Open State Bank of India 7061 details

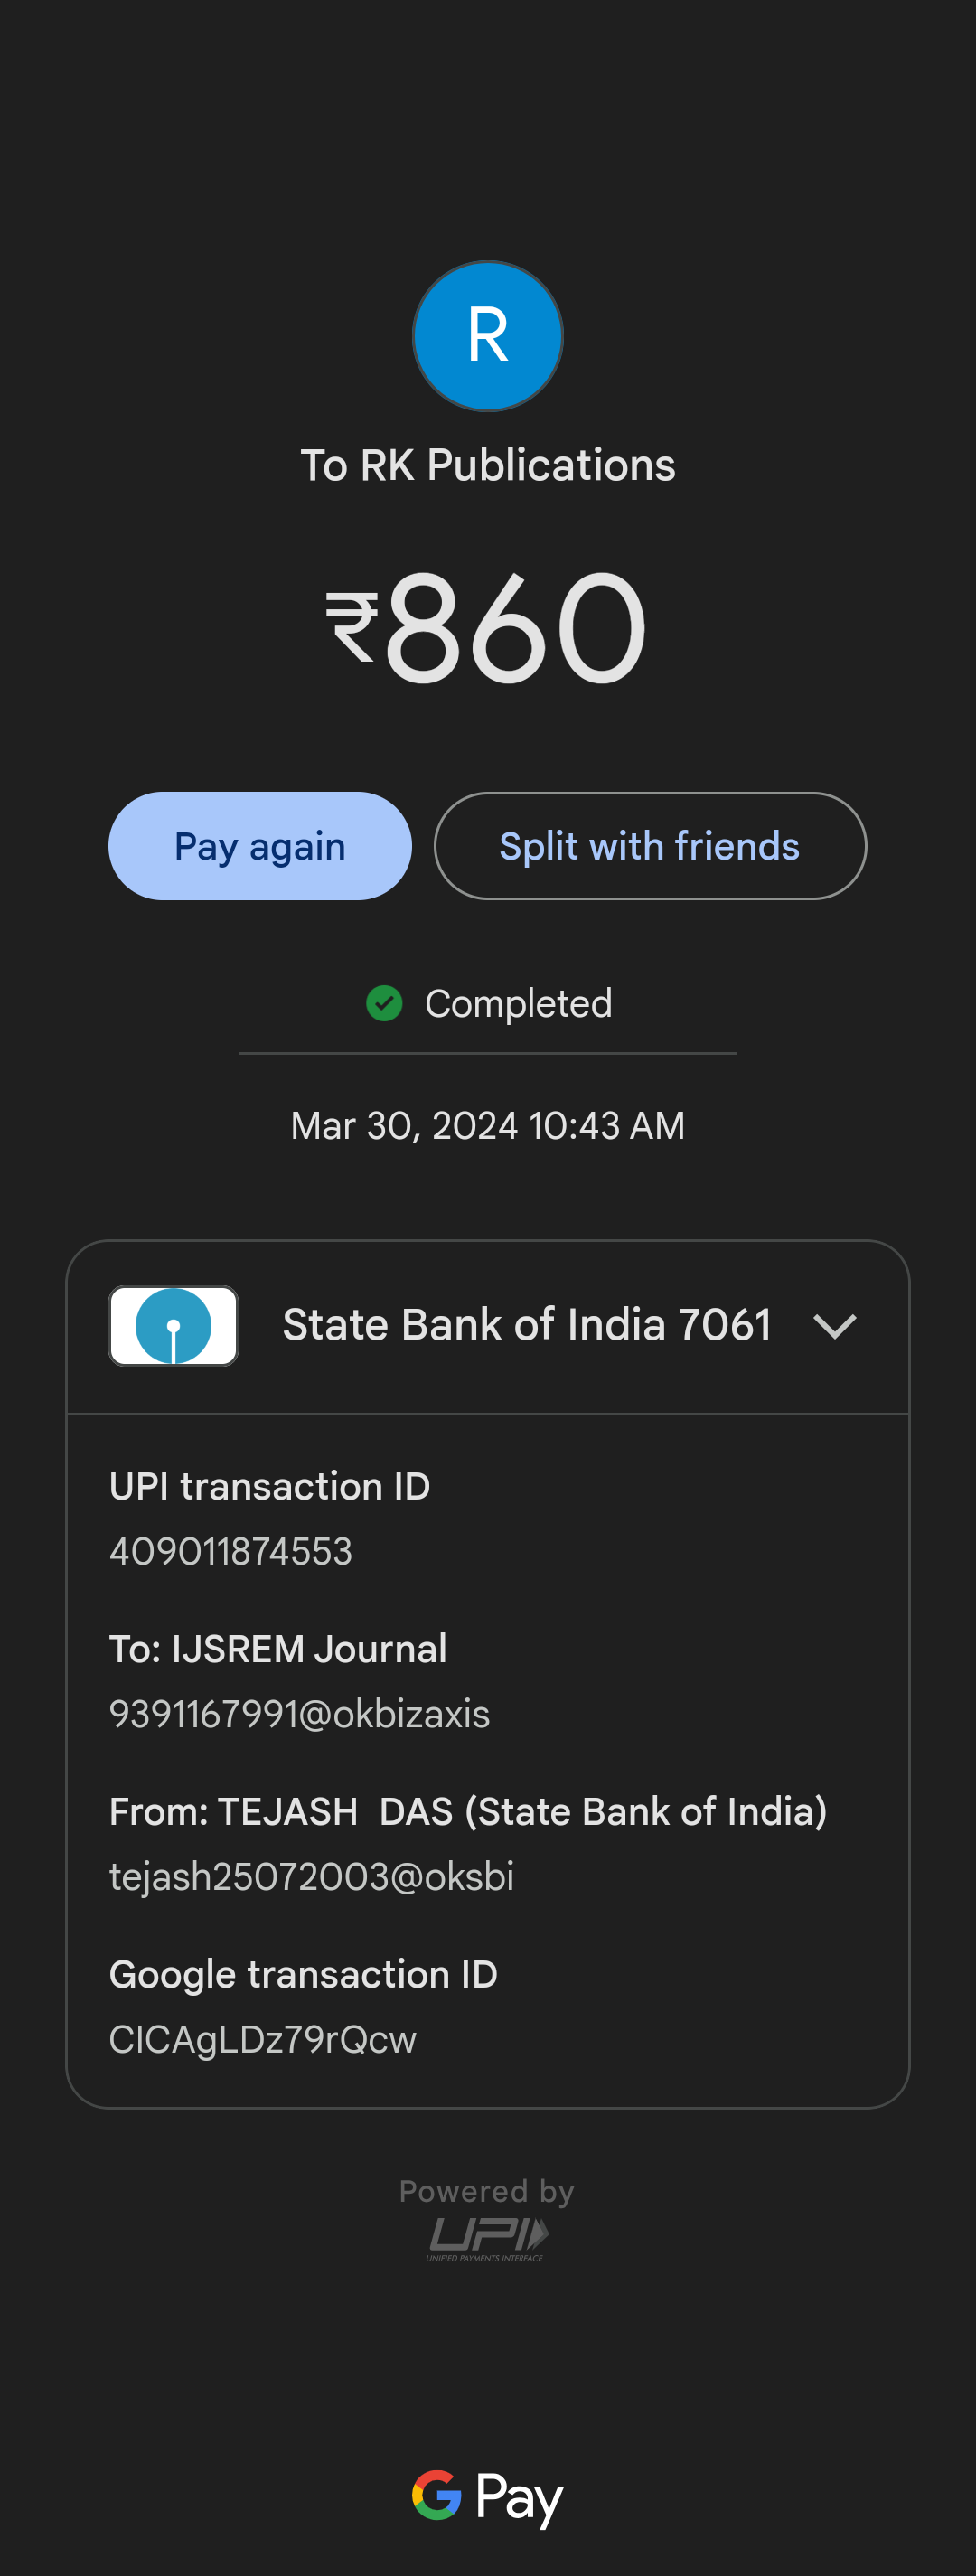click(527, 1325)
